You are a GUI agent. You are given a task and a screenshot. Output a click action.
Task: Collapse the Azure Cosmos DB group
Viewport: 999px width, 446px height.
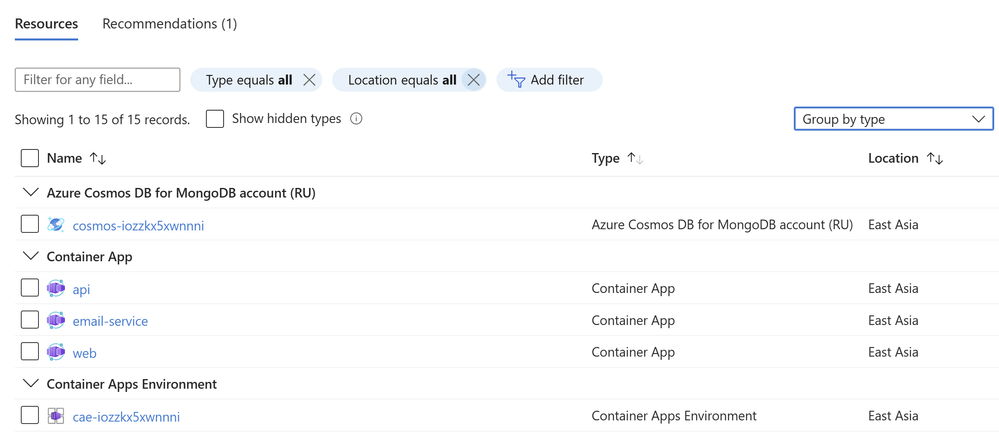click(30, 193)
